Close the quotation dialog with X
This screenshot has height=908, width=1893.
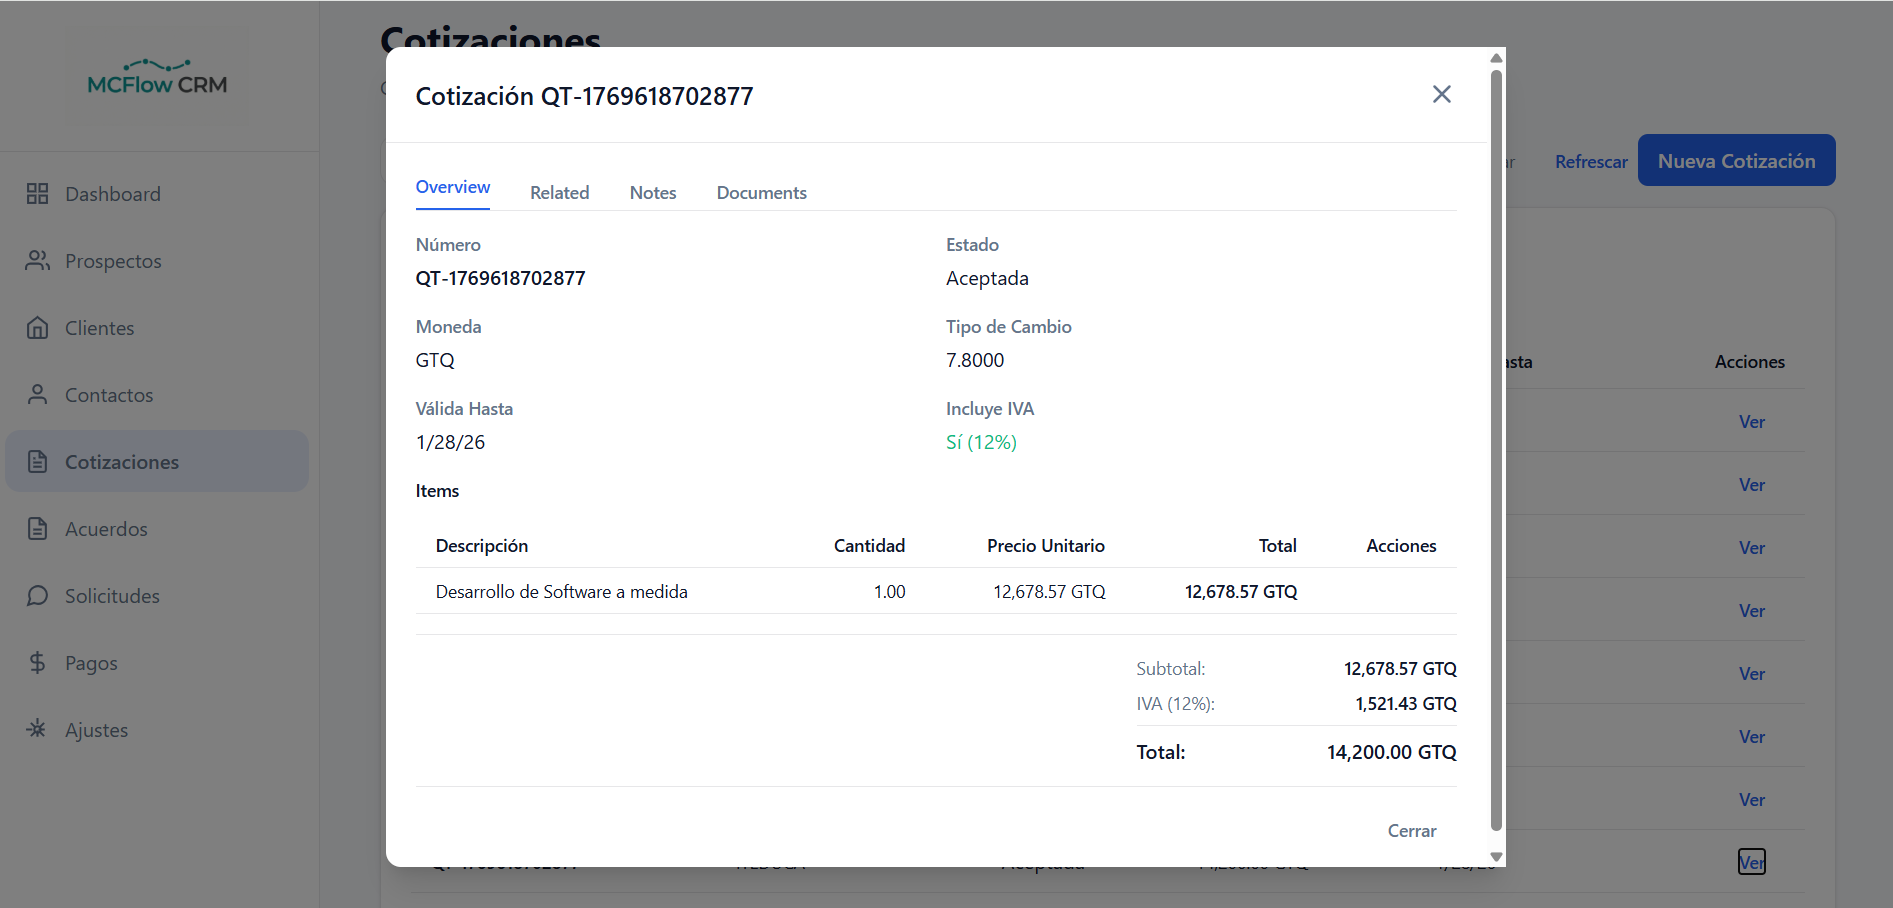(1441, 94)
